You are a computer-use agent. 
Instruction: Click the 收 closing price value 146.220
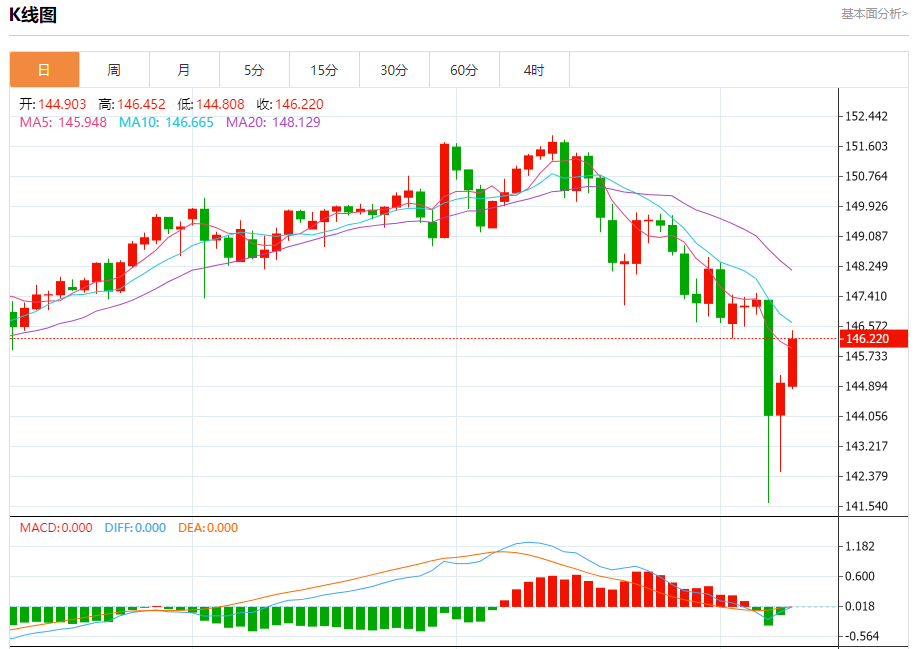[299, 104]
